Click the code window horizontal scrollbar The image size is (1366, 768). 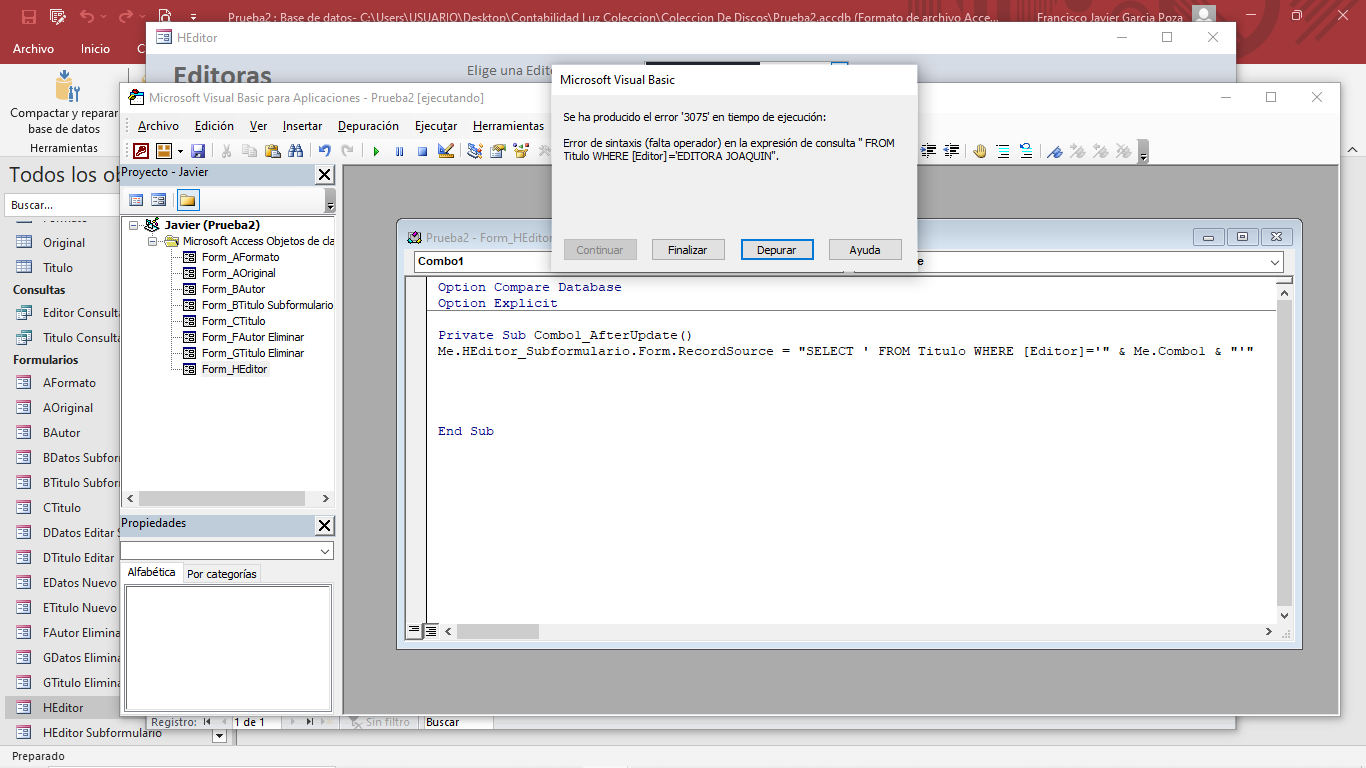coord(861,632)
